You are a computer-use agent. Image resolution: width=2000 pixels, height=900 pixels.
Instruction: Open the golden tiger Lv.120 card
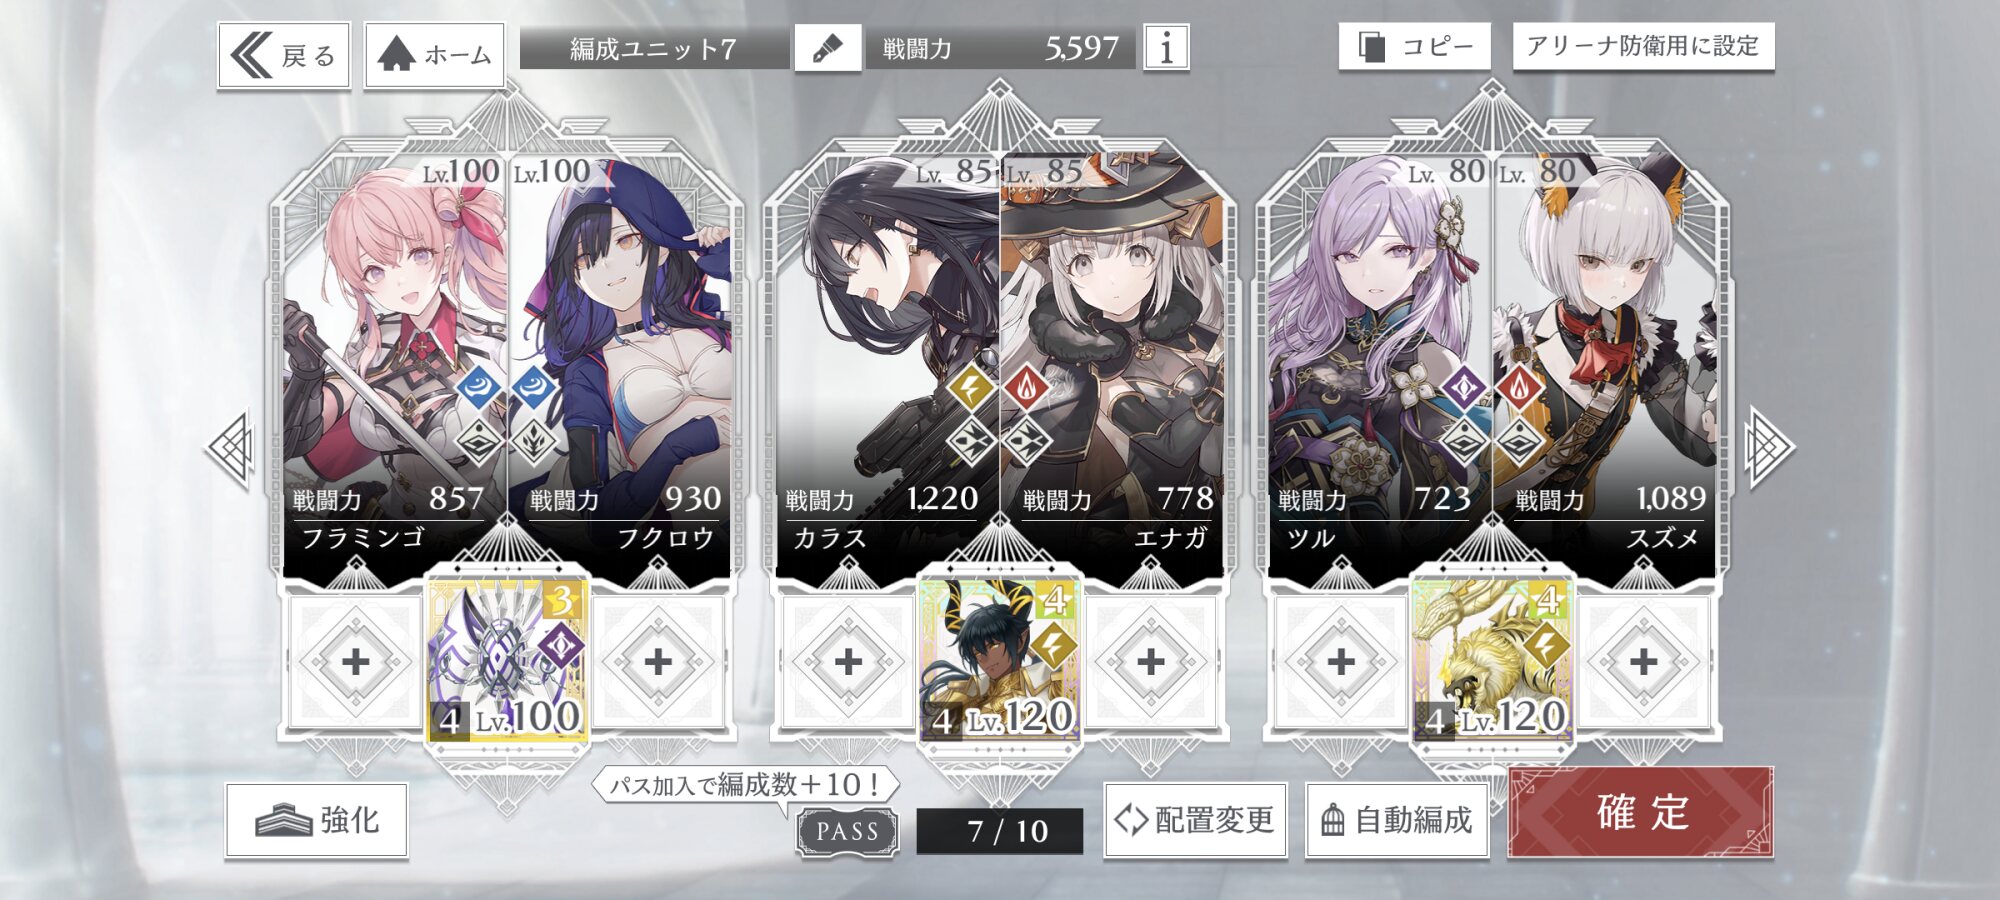click(x=1492, y=661)
